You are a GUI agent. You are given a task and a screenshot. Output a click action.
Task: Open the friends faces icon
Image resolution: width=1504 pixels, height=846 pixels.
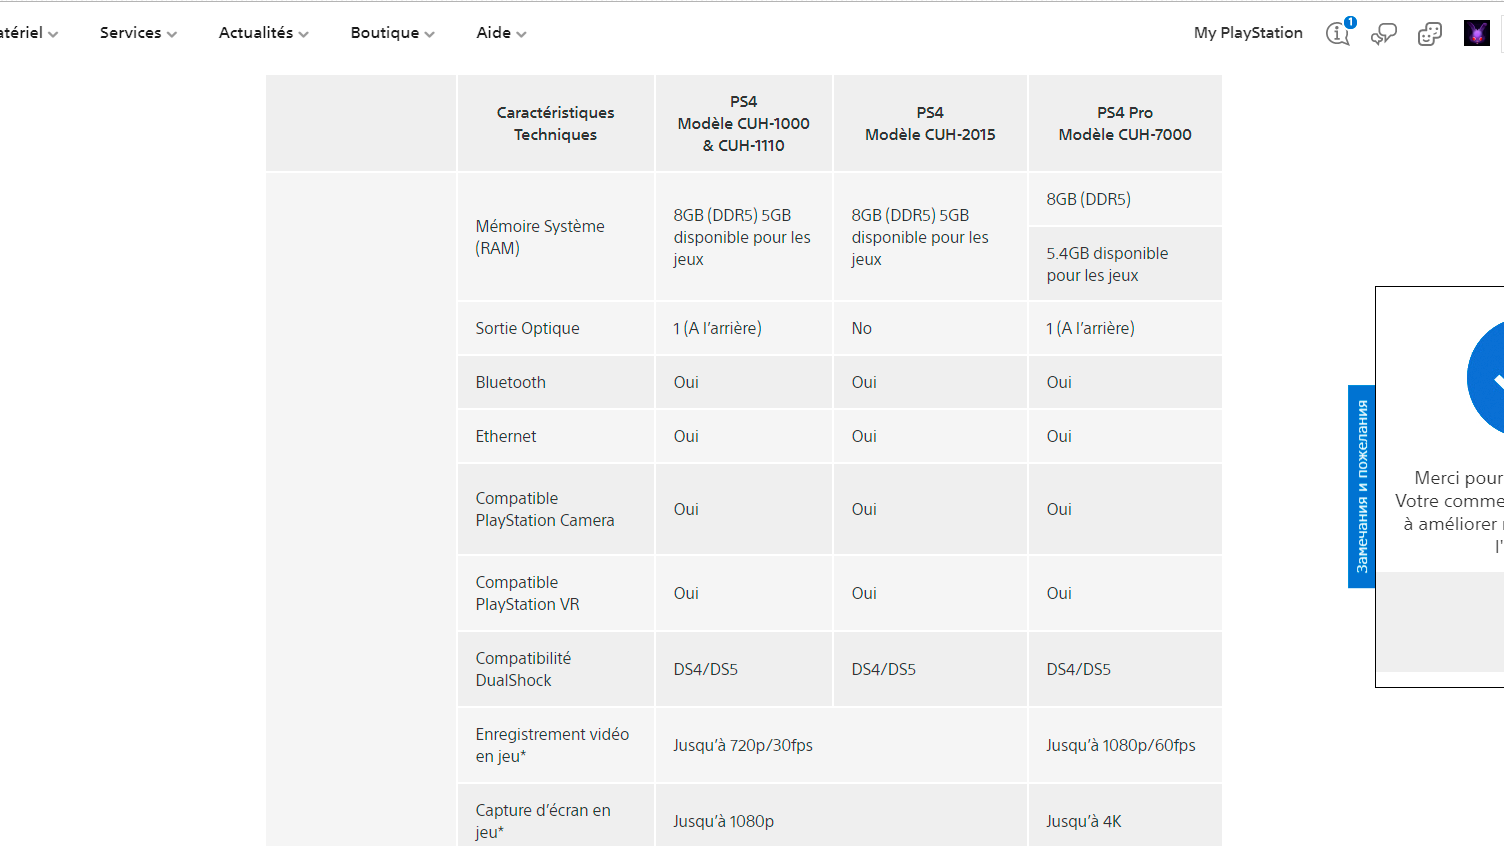click(x=1430, y=34)
